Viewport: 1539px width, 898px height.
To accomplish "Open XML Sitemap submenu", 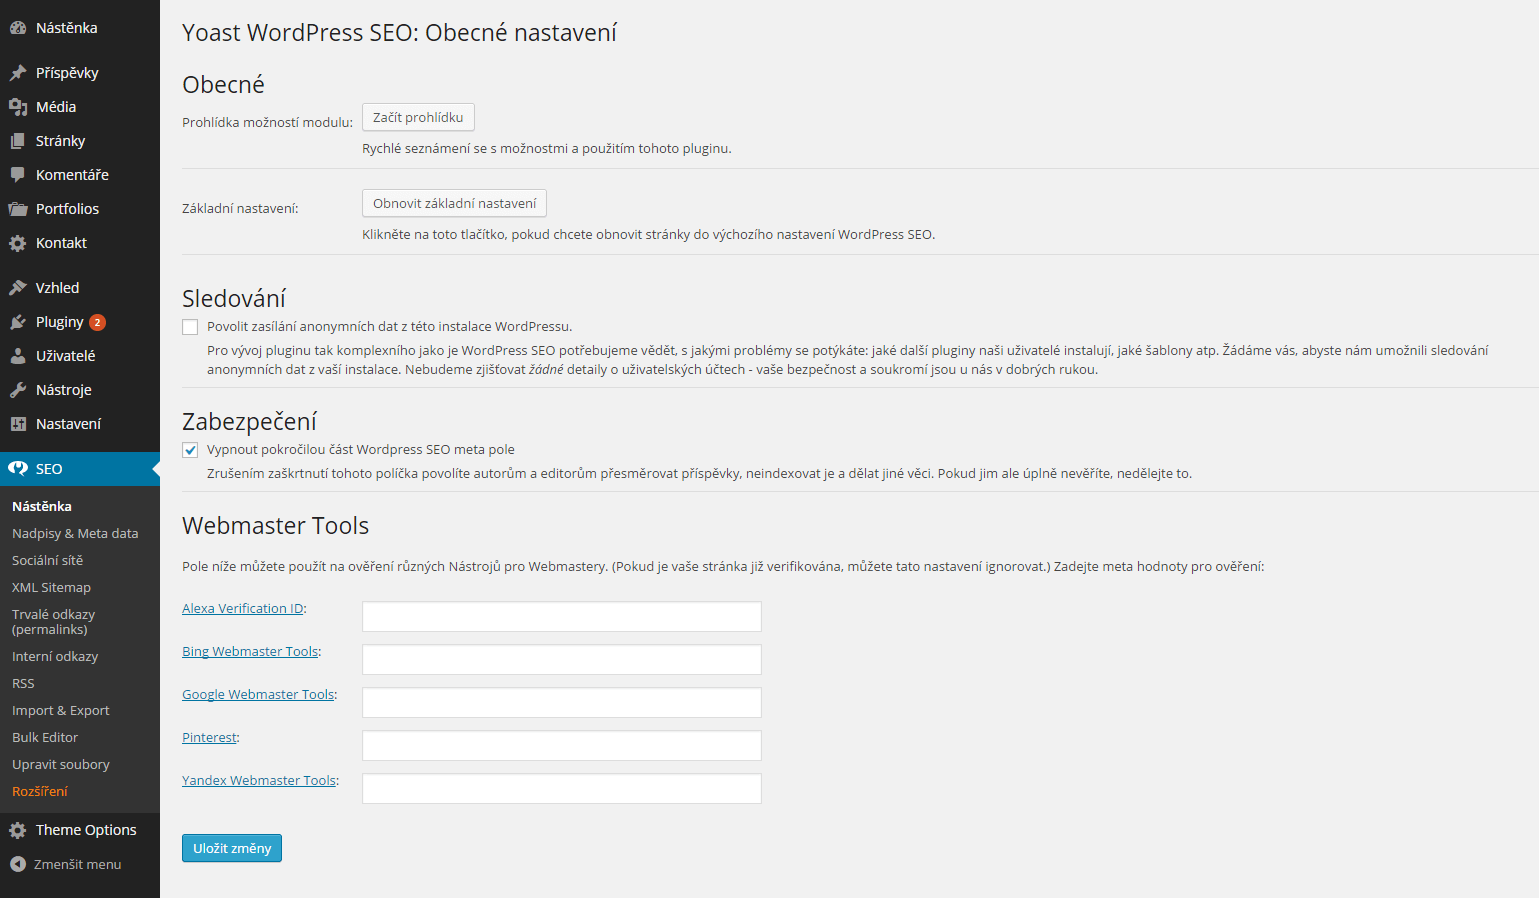I will coord(51,588).
